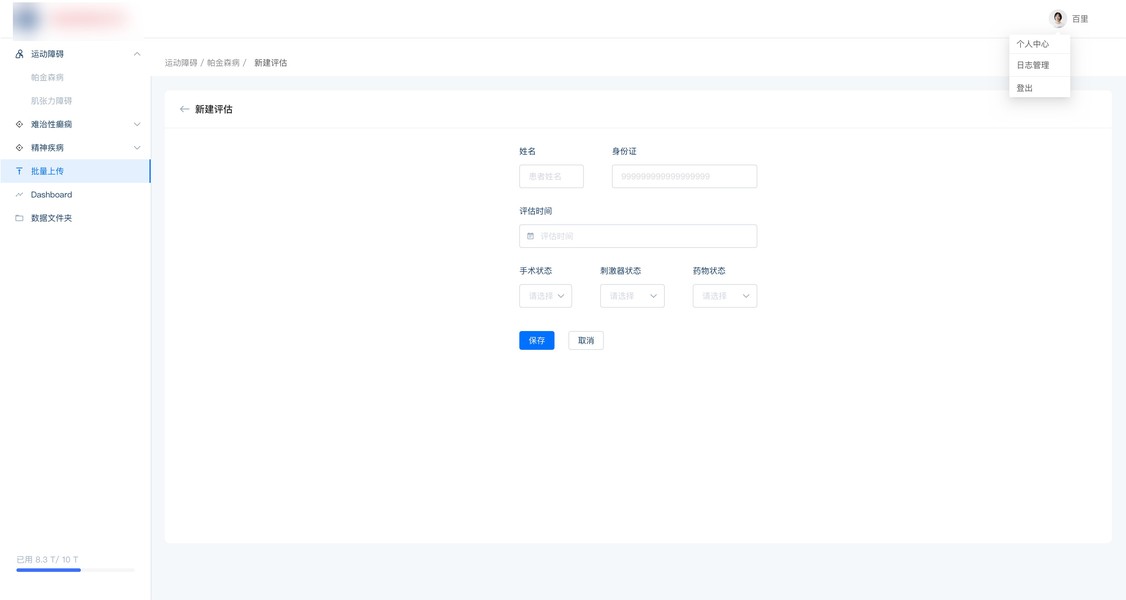Open Dashboard from sidebar

click(x=75, y=194)
